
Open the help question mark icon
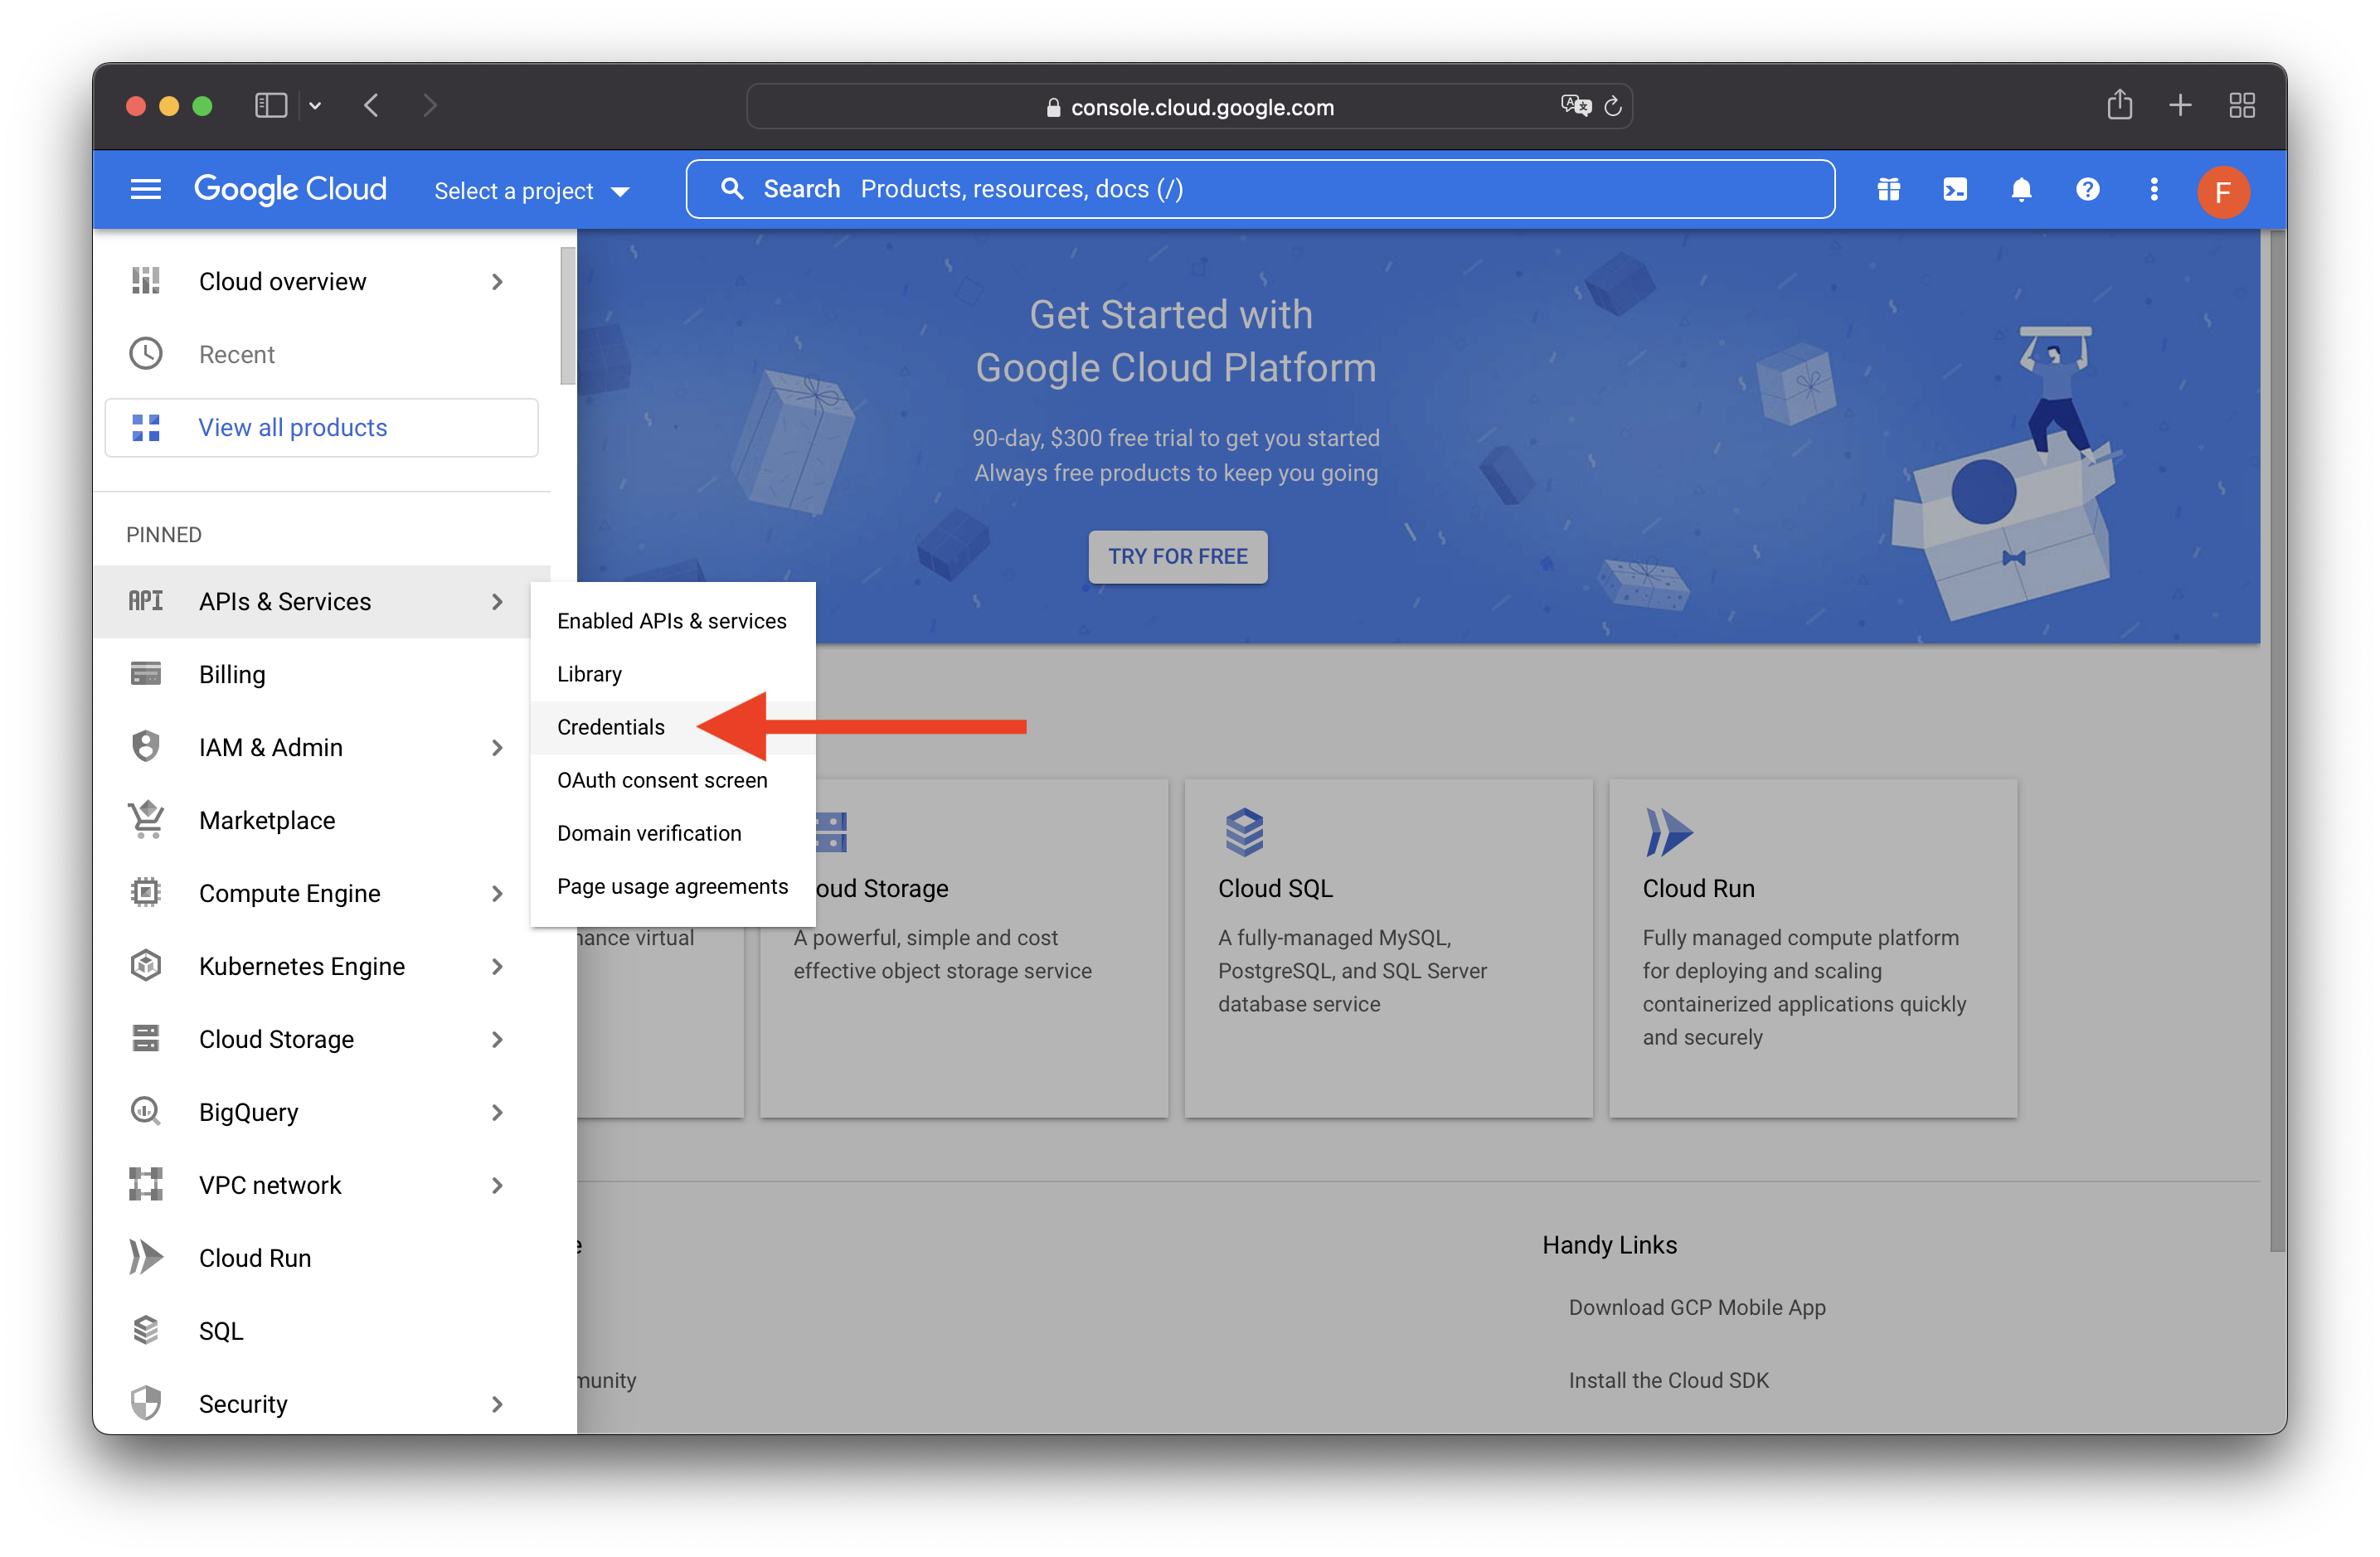click(x=2087, y=190)
